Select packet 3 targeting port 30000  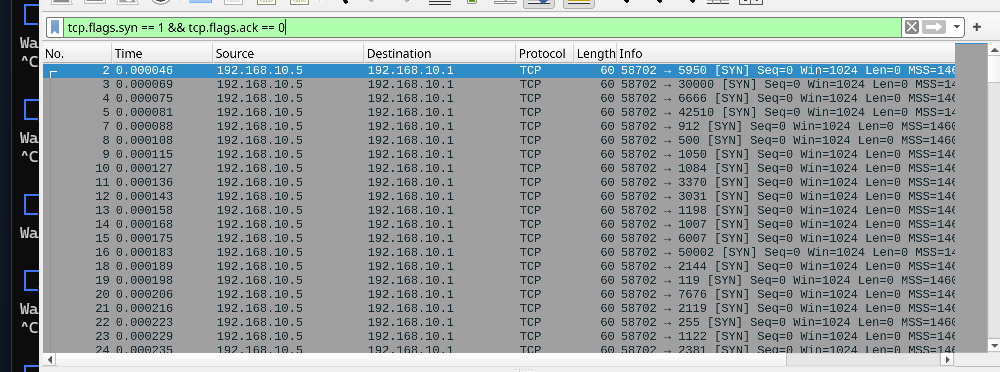click(499, 84)
